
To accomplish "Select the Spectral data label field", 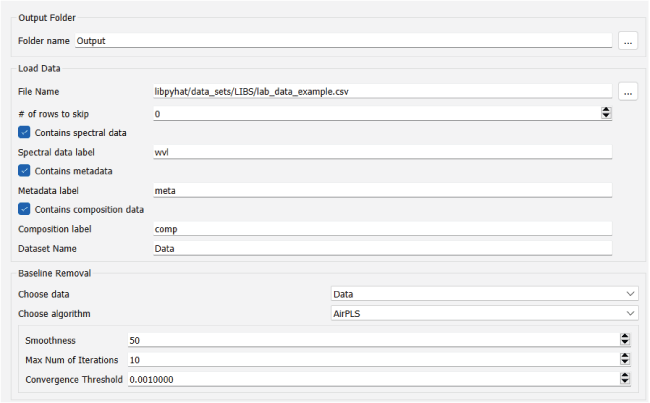I will click(x=380, y=152).
